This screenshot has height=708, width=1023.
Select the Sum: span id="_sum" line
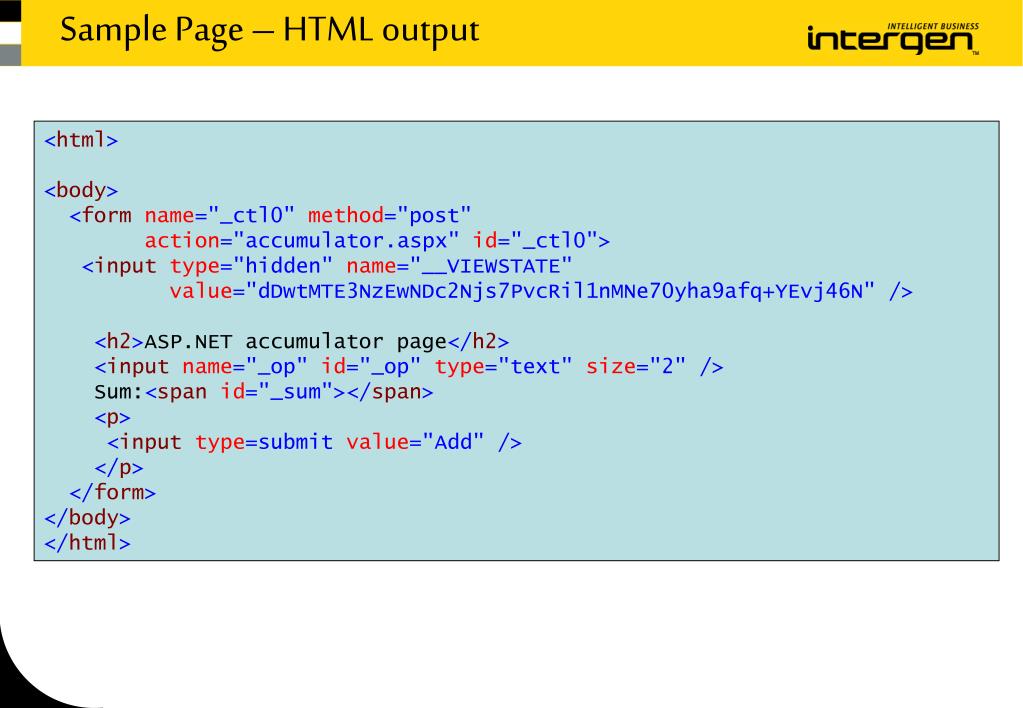(264, 392)
